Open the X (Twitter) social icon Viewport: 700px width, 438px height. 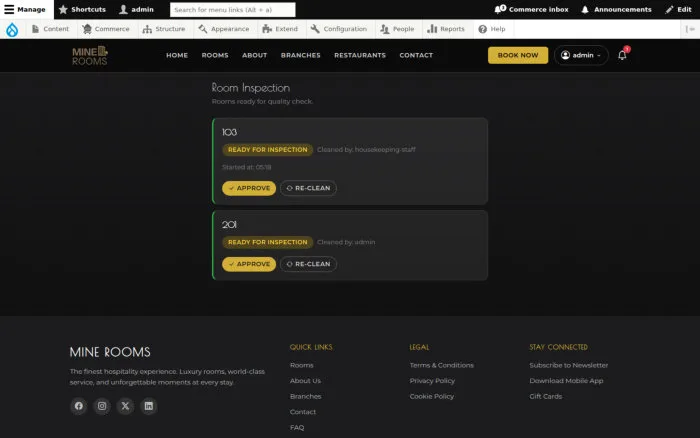[x=125, y=406]
